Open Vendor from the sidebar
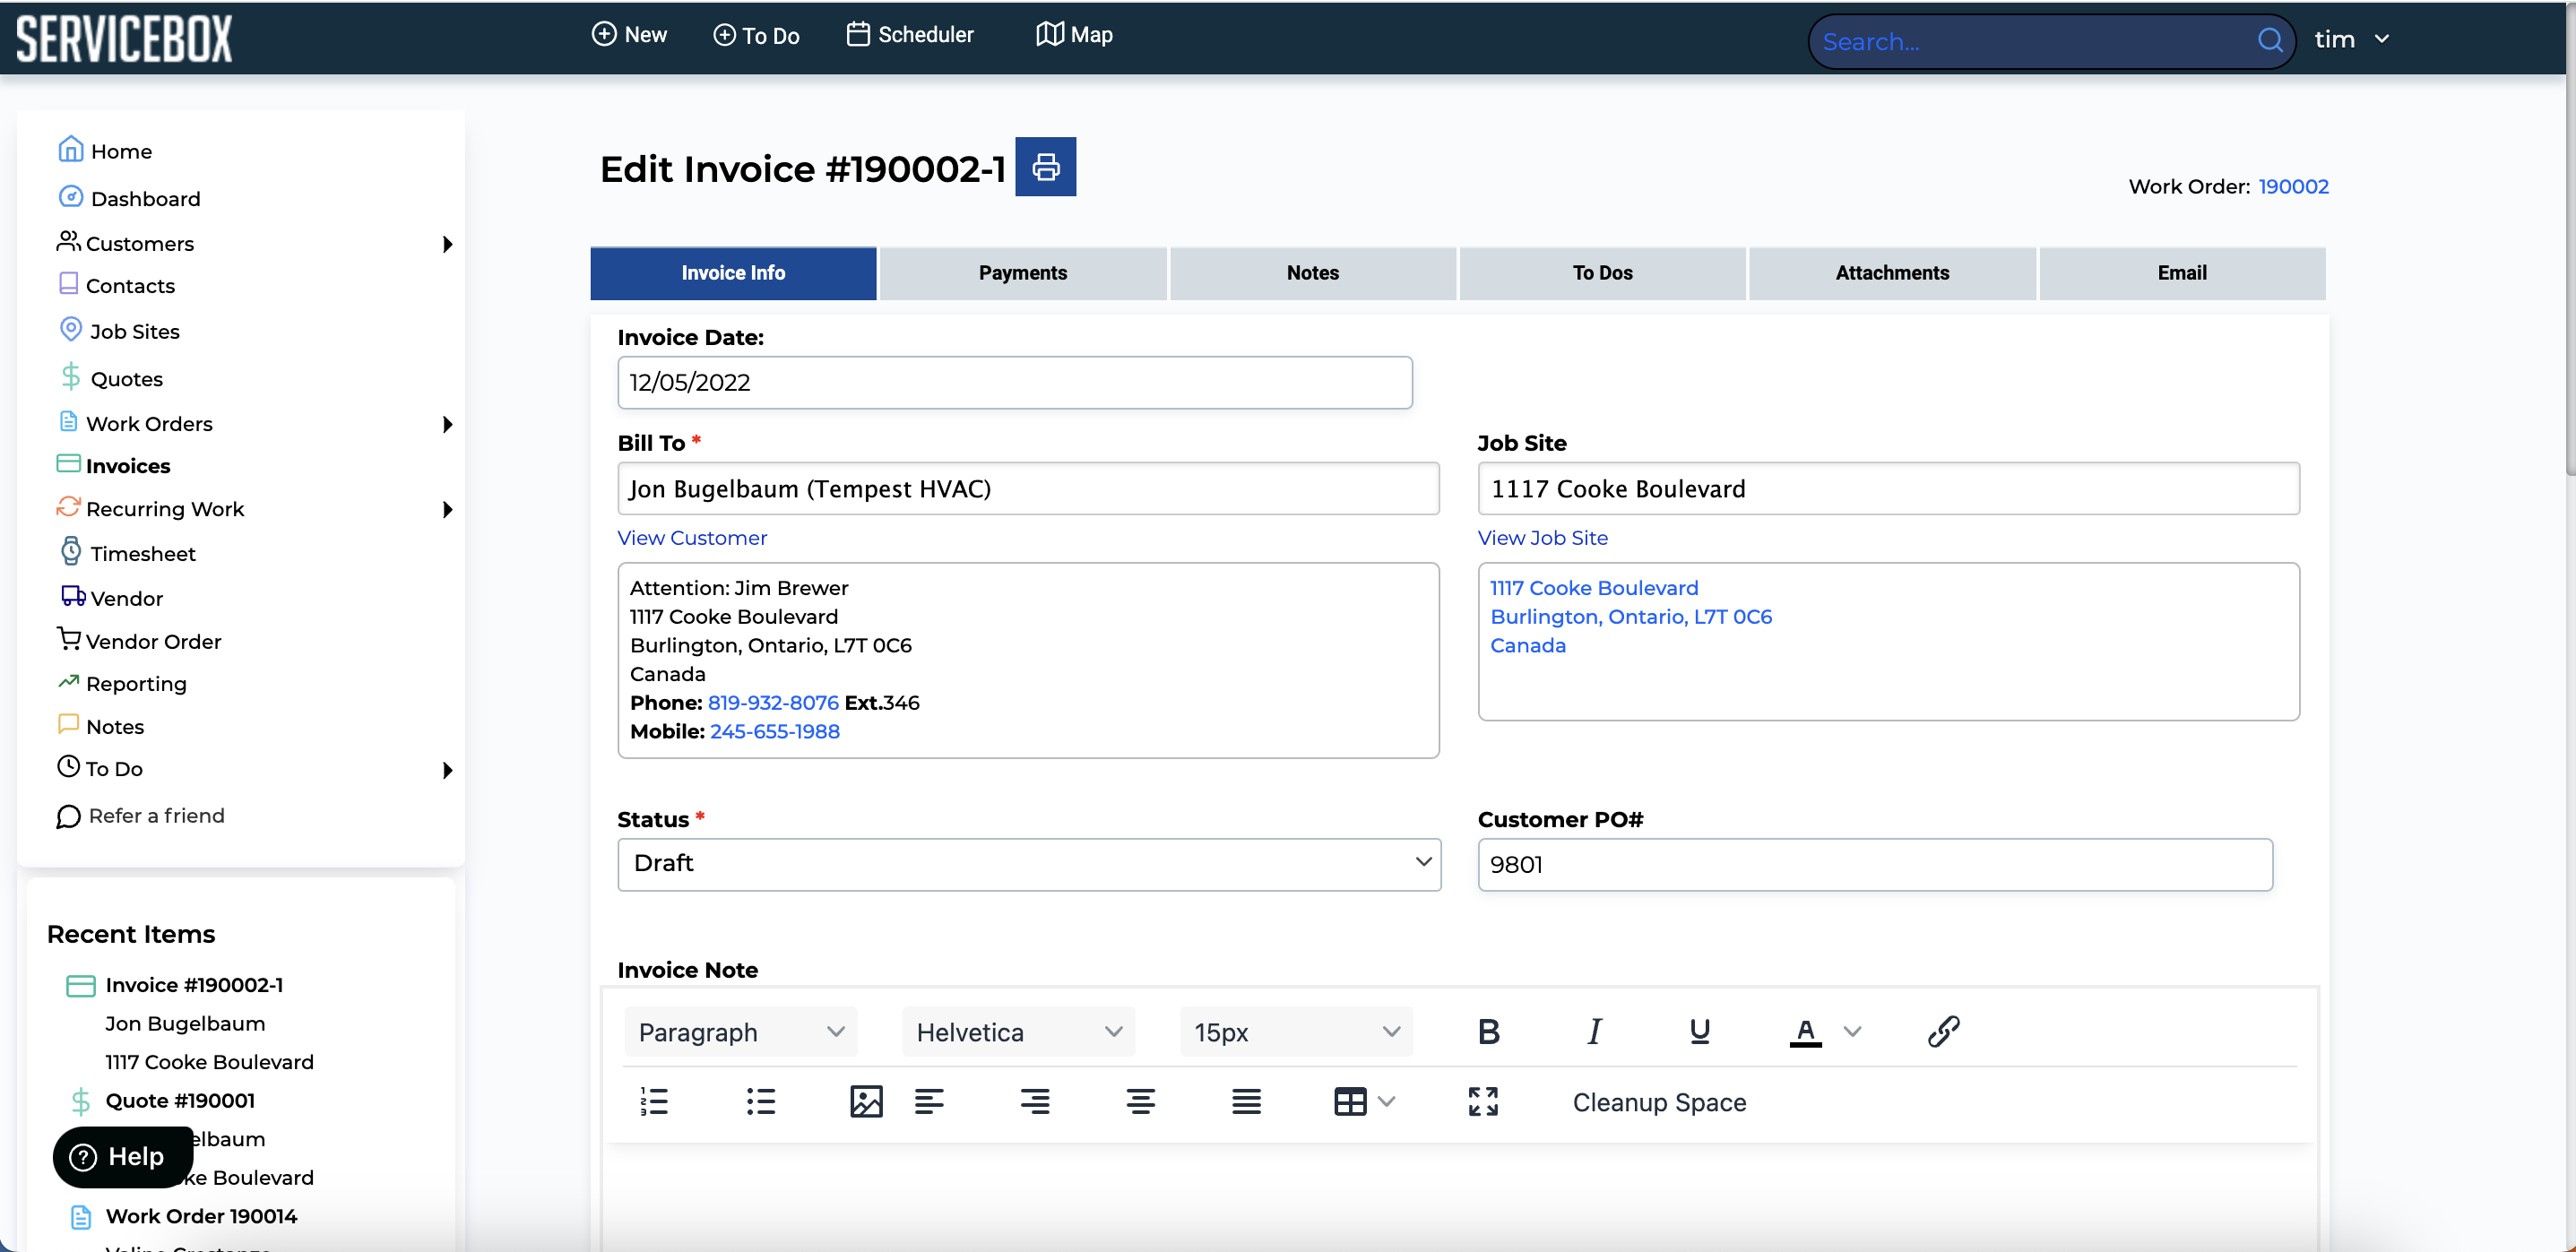Viewport: 2576px width, 1252px height. (111, 597)
